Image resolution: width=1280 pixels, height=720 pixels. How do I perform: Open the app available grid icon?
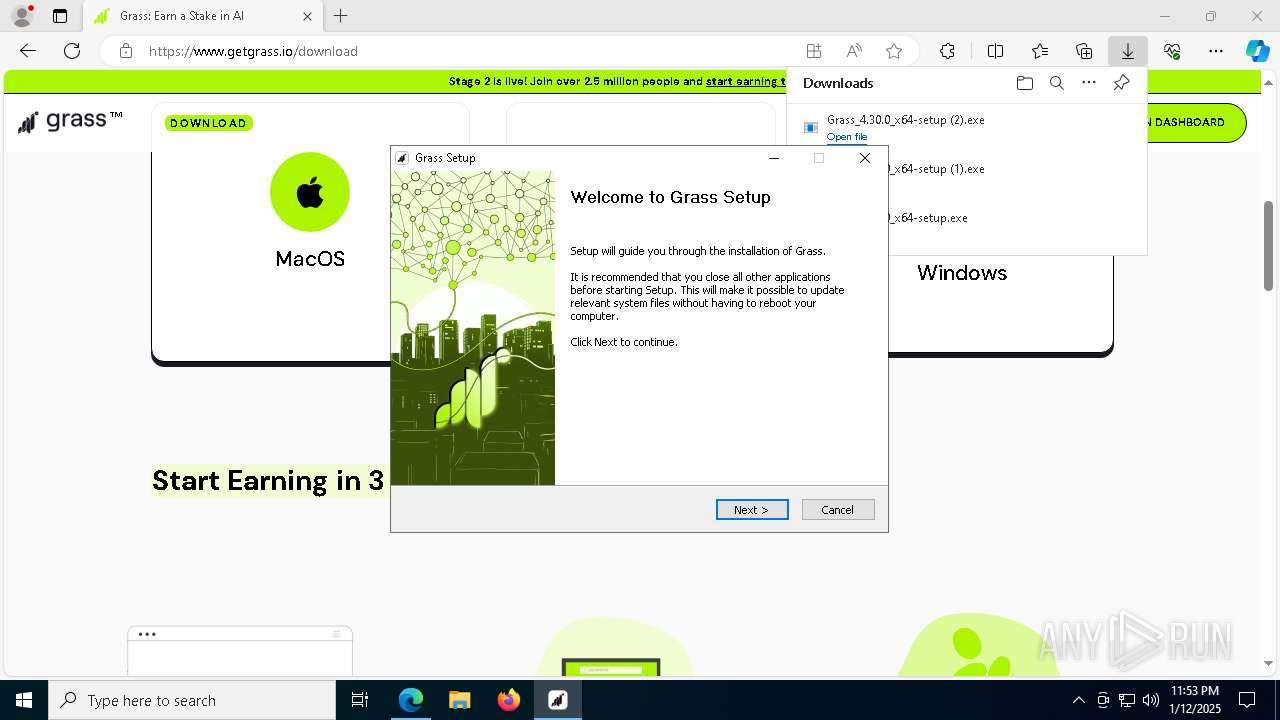(x=814, y=51)
